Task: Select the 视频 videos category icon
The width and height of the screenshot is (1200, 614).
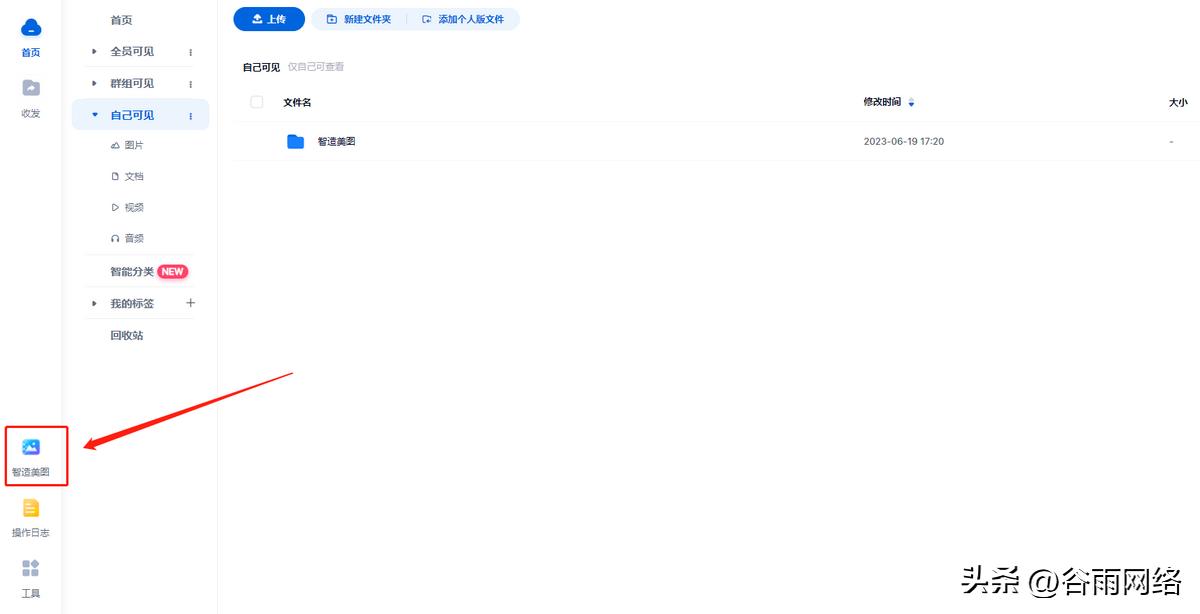Action: 128,207
